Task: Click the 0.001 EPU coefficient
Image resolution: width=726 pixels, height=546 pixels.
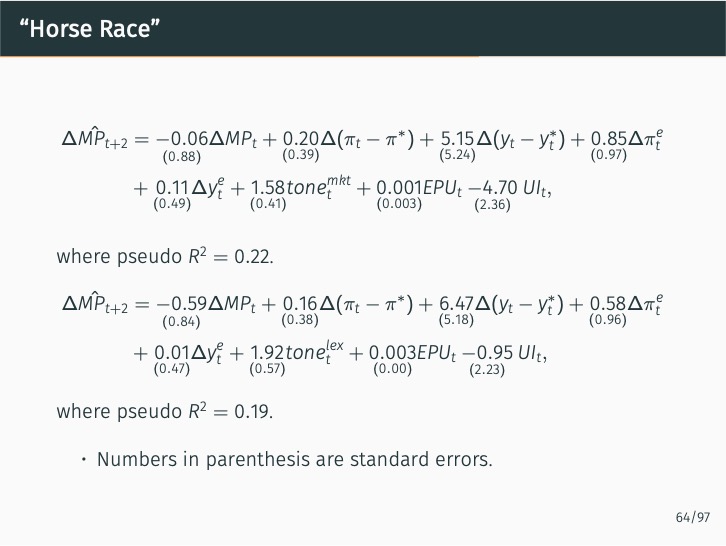Action: tap(398, 187)
